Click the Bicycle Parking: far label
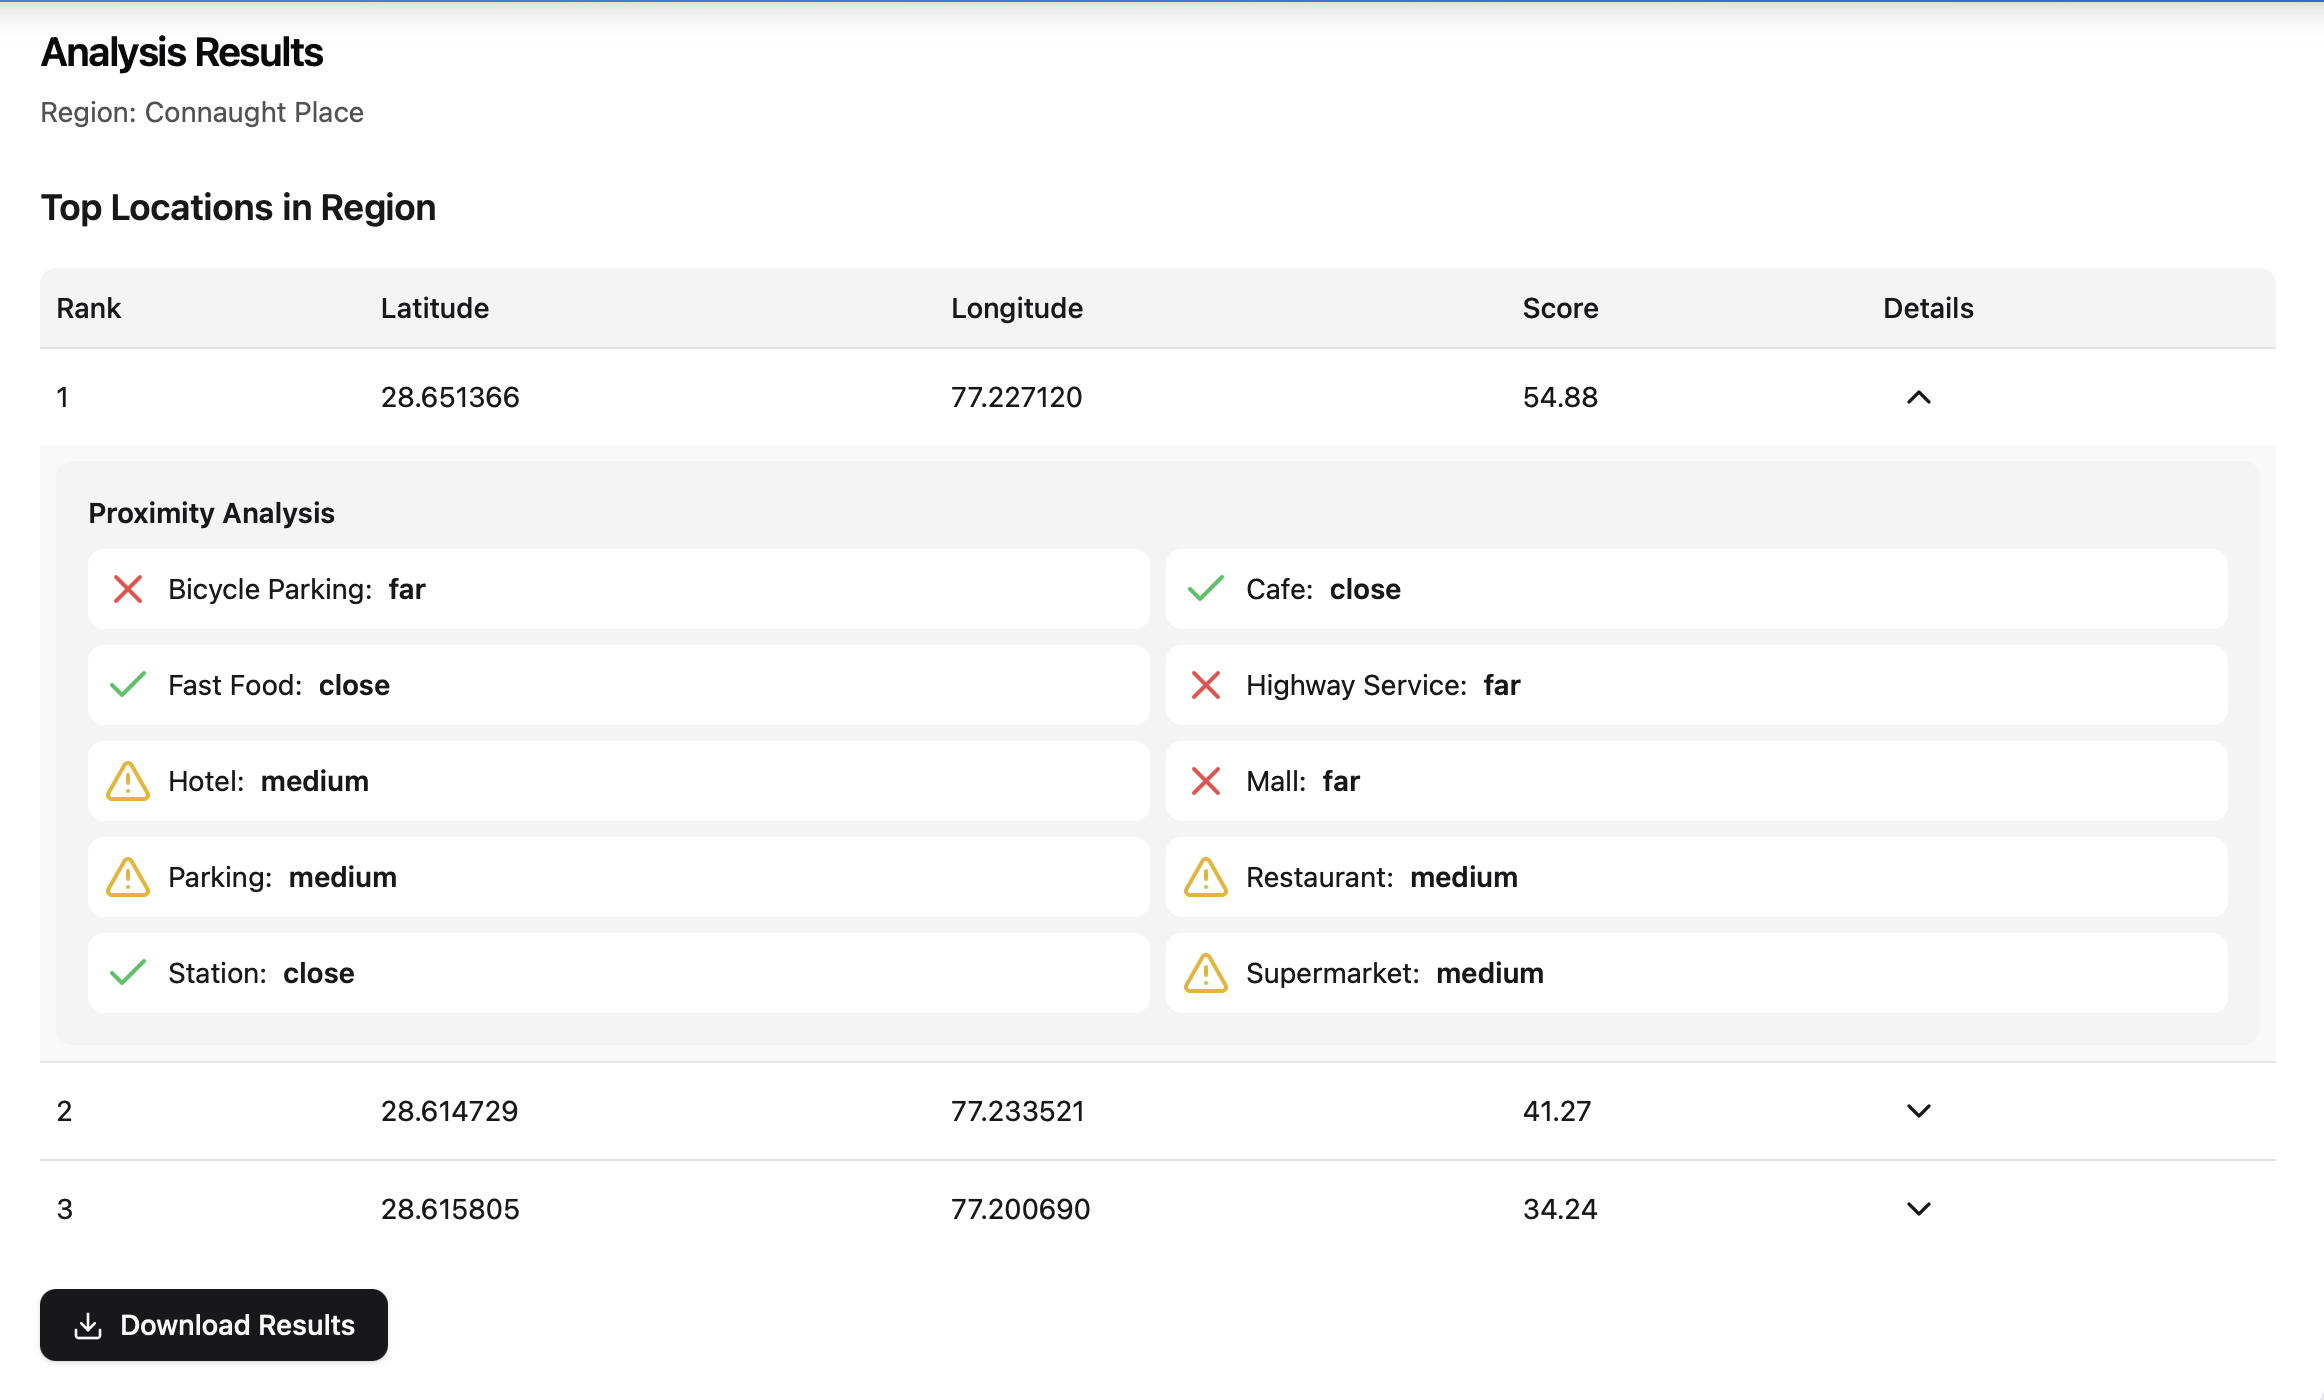Viewport: 2324px width, 1400px height. (297, 589)
